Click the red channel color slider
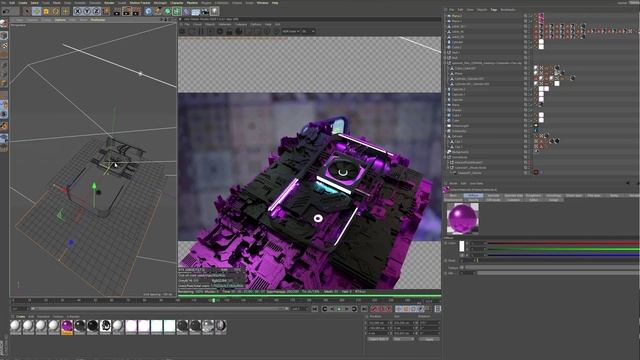640x360 pixels. [x=563, y=243]
